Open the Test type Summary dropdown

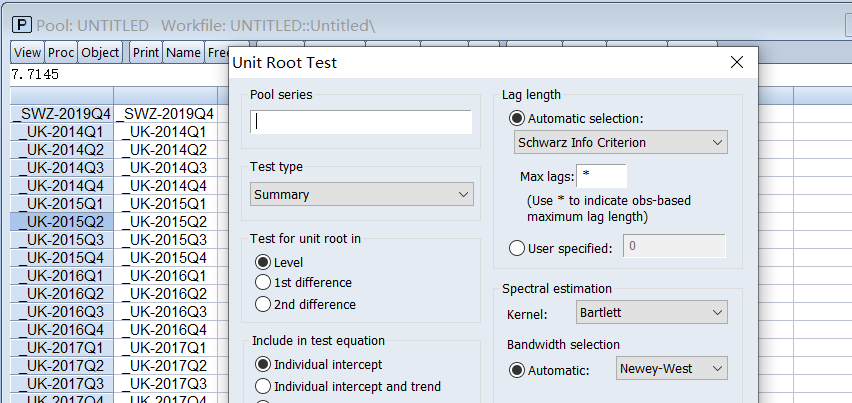[362, 194]
